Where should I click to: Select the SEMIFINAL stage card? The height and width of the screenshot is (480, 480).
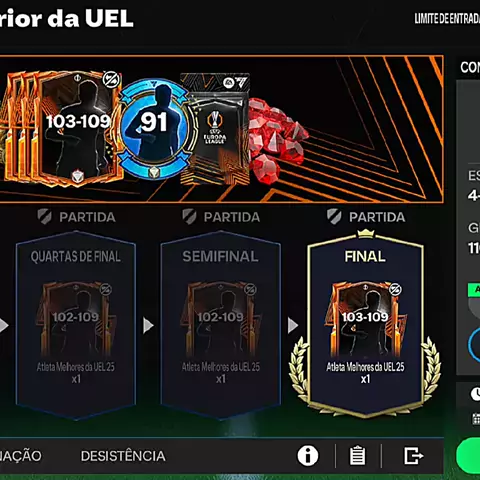click(x=220, y=325)
